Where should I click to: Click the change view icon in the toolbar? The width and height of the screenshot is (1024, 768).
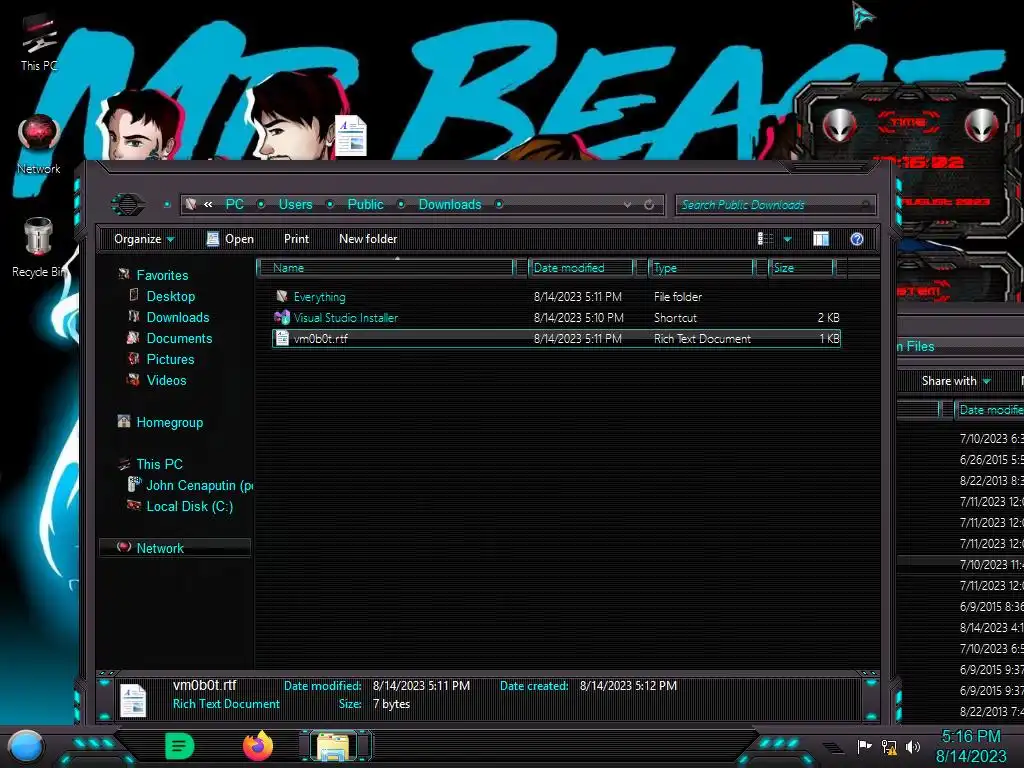pyautogui.click(x=765, y=239)
